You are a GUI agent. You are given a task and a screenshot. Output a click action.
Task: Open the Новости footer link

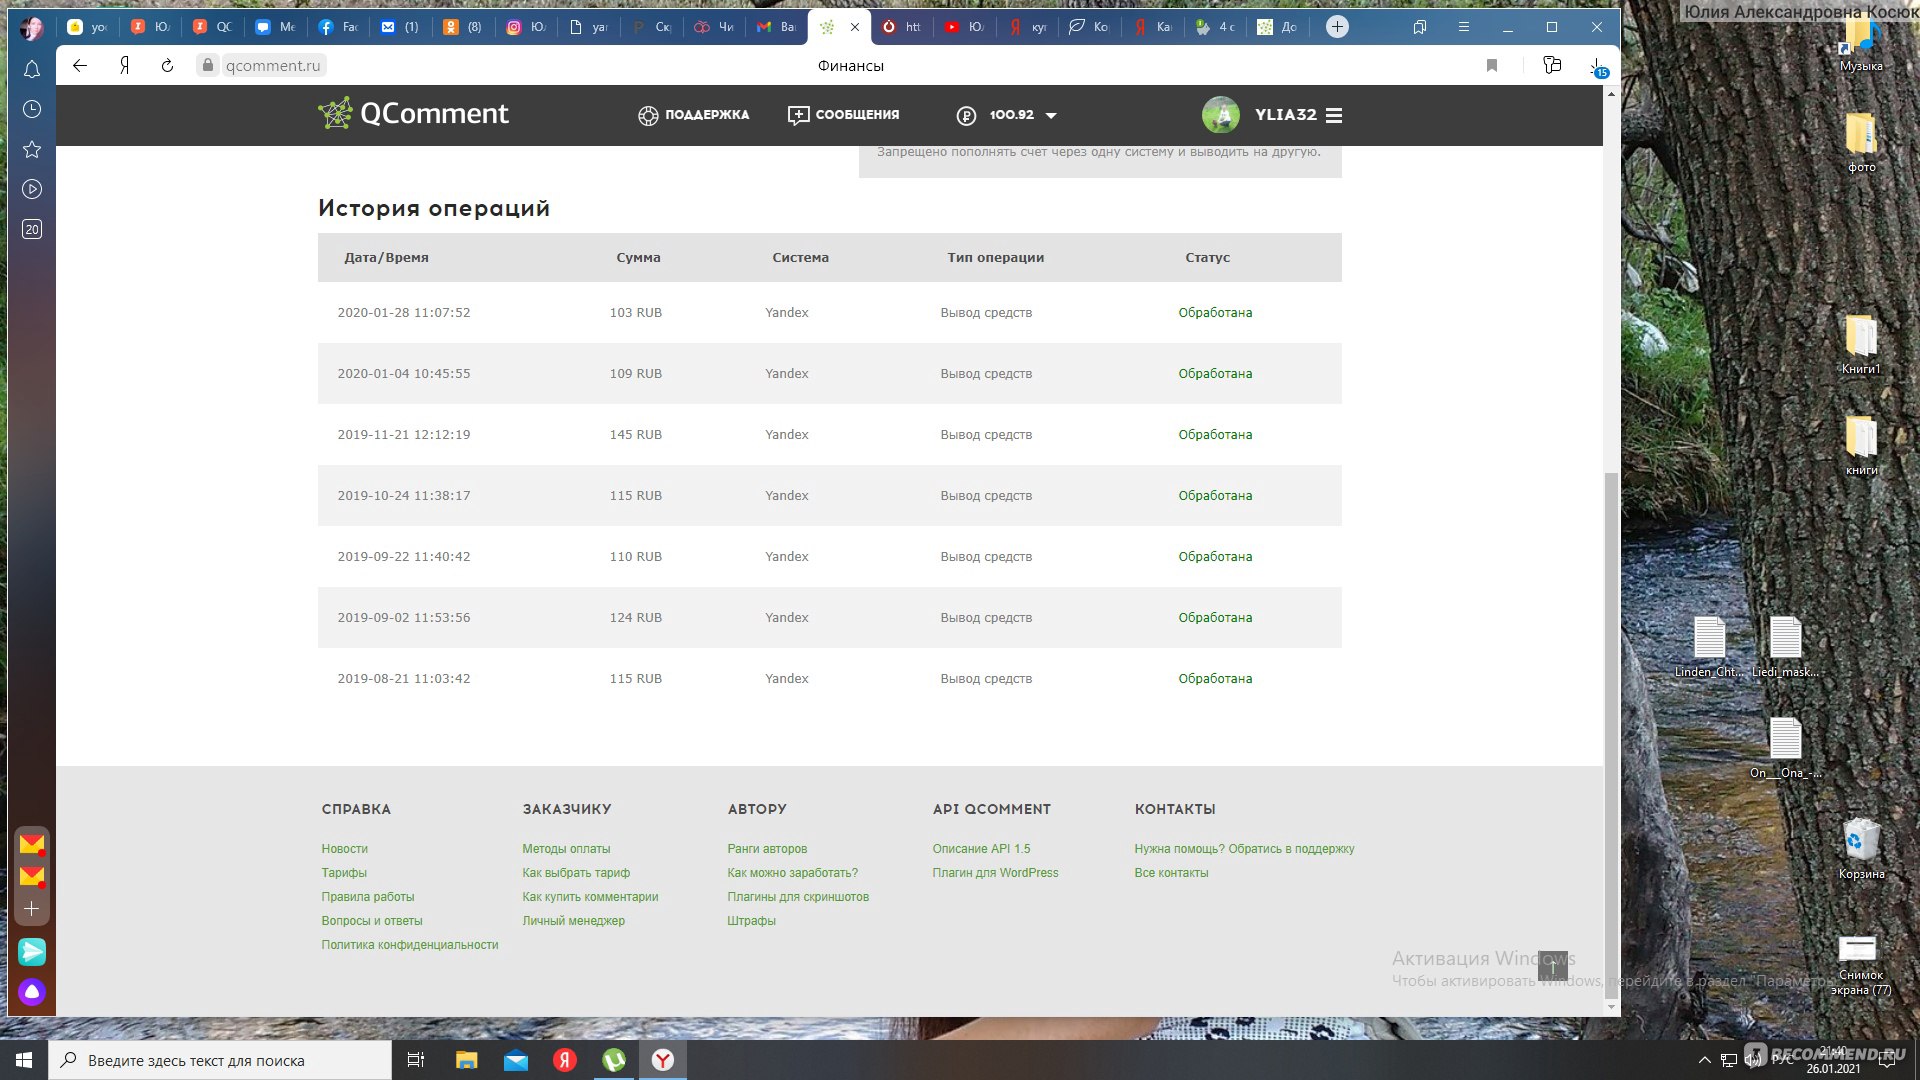[x=344, y=848]
